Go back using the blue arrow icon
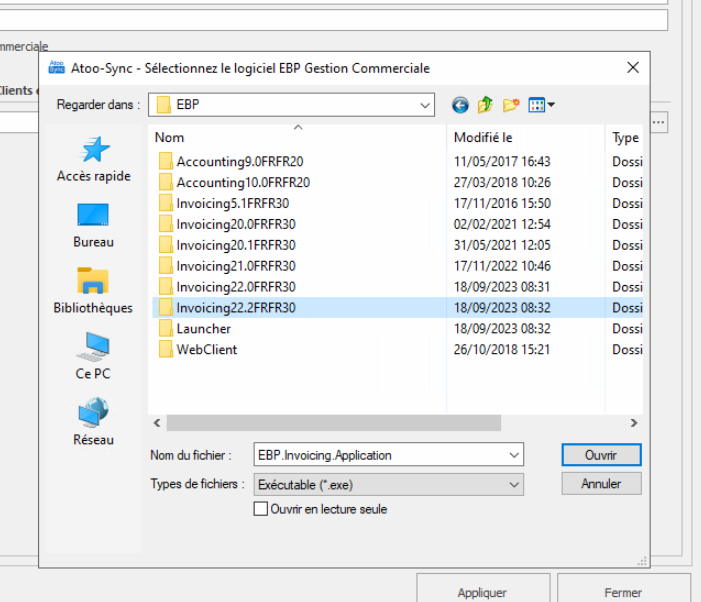This screenshot has height=602, width=701. 460,105
